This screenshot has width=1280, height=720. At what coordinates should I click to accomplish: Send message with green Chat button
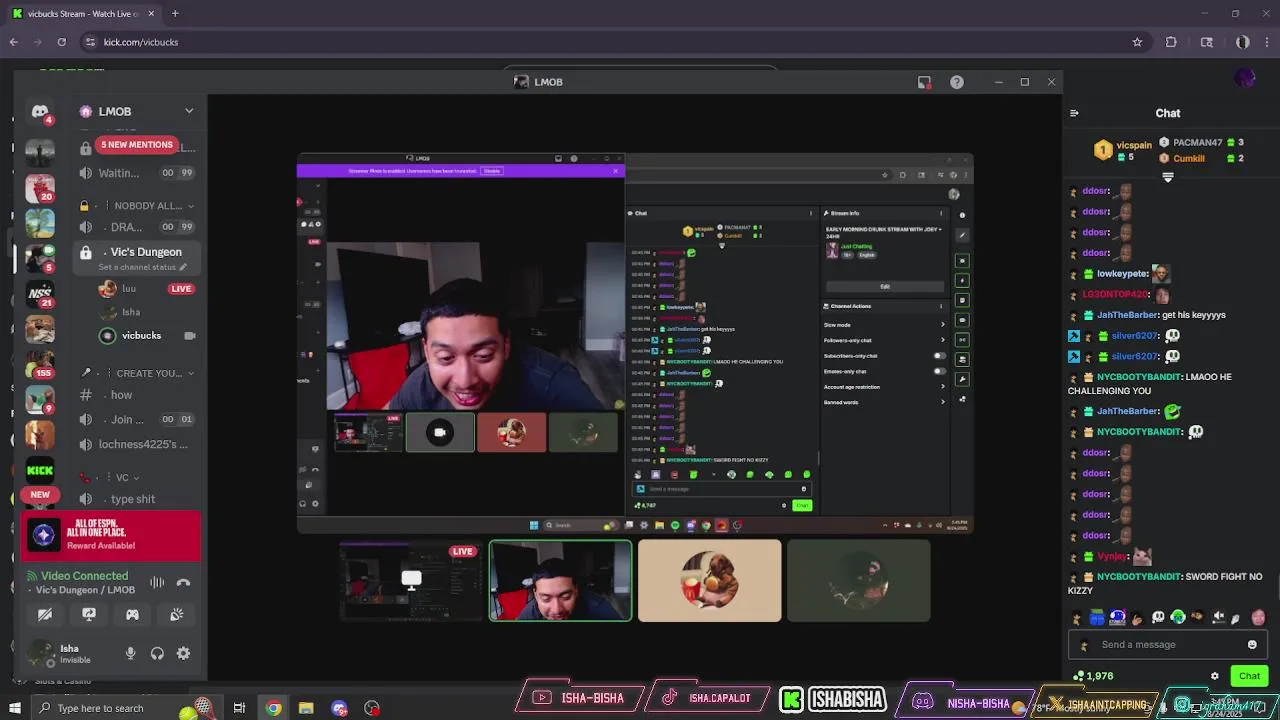click(x=1249, y=676)
